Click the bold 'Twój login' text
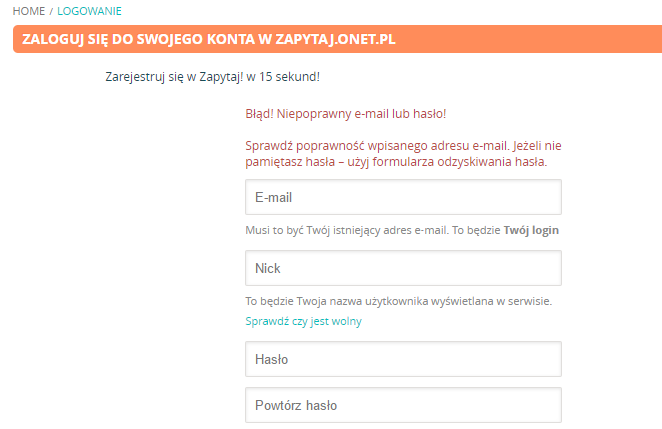This screenshot has height=429, width=662. (531, 230)
